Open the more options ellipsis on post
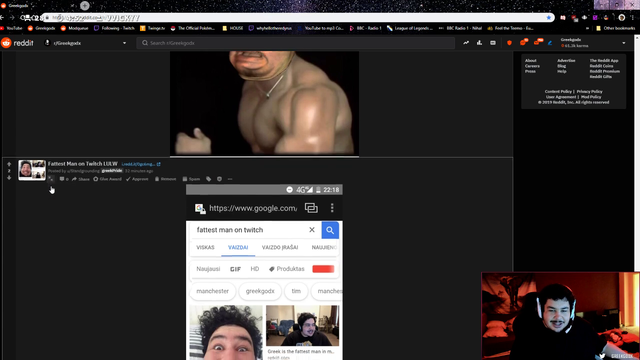 point(230,179)
